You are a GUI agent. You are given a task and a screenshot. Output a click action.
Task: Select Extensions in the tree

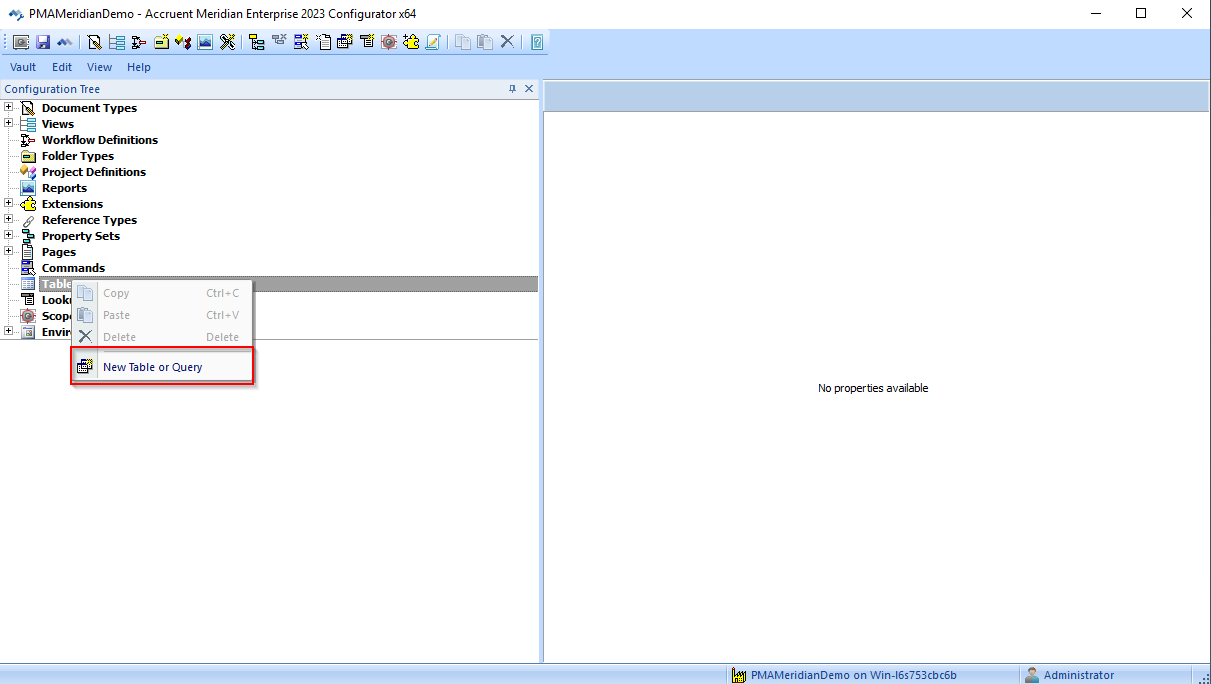[x=72, y=204]
